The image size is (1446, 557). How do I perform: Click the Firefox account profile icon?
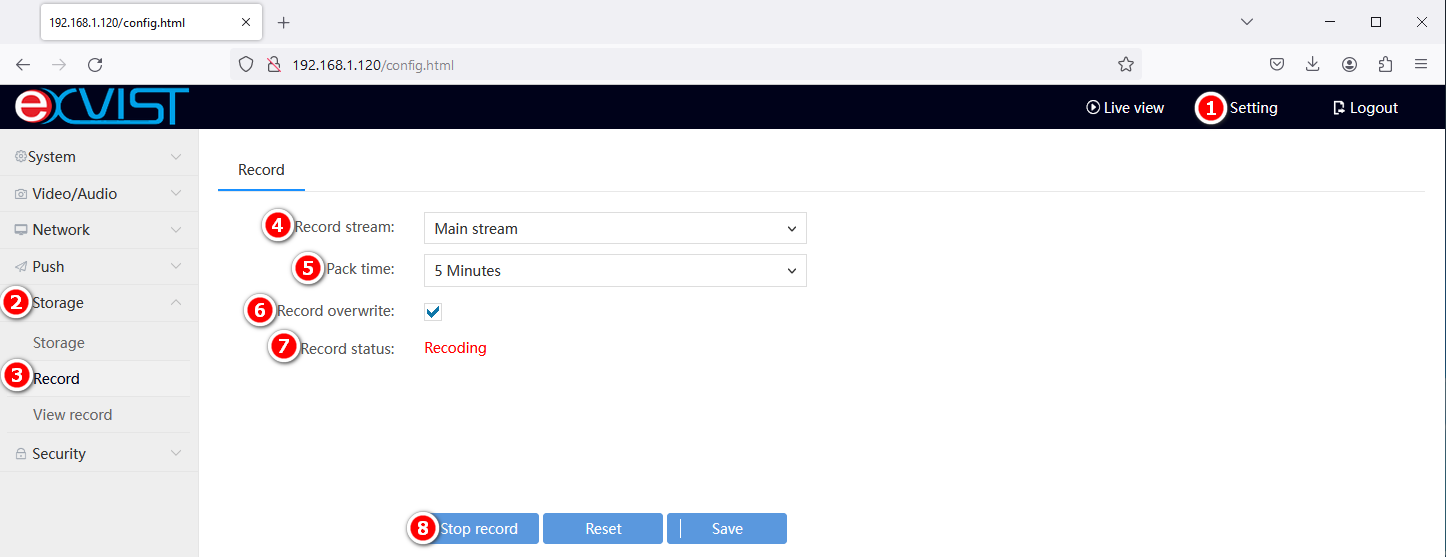[x=1349, y=65]
